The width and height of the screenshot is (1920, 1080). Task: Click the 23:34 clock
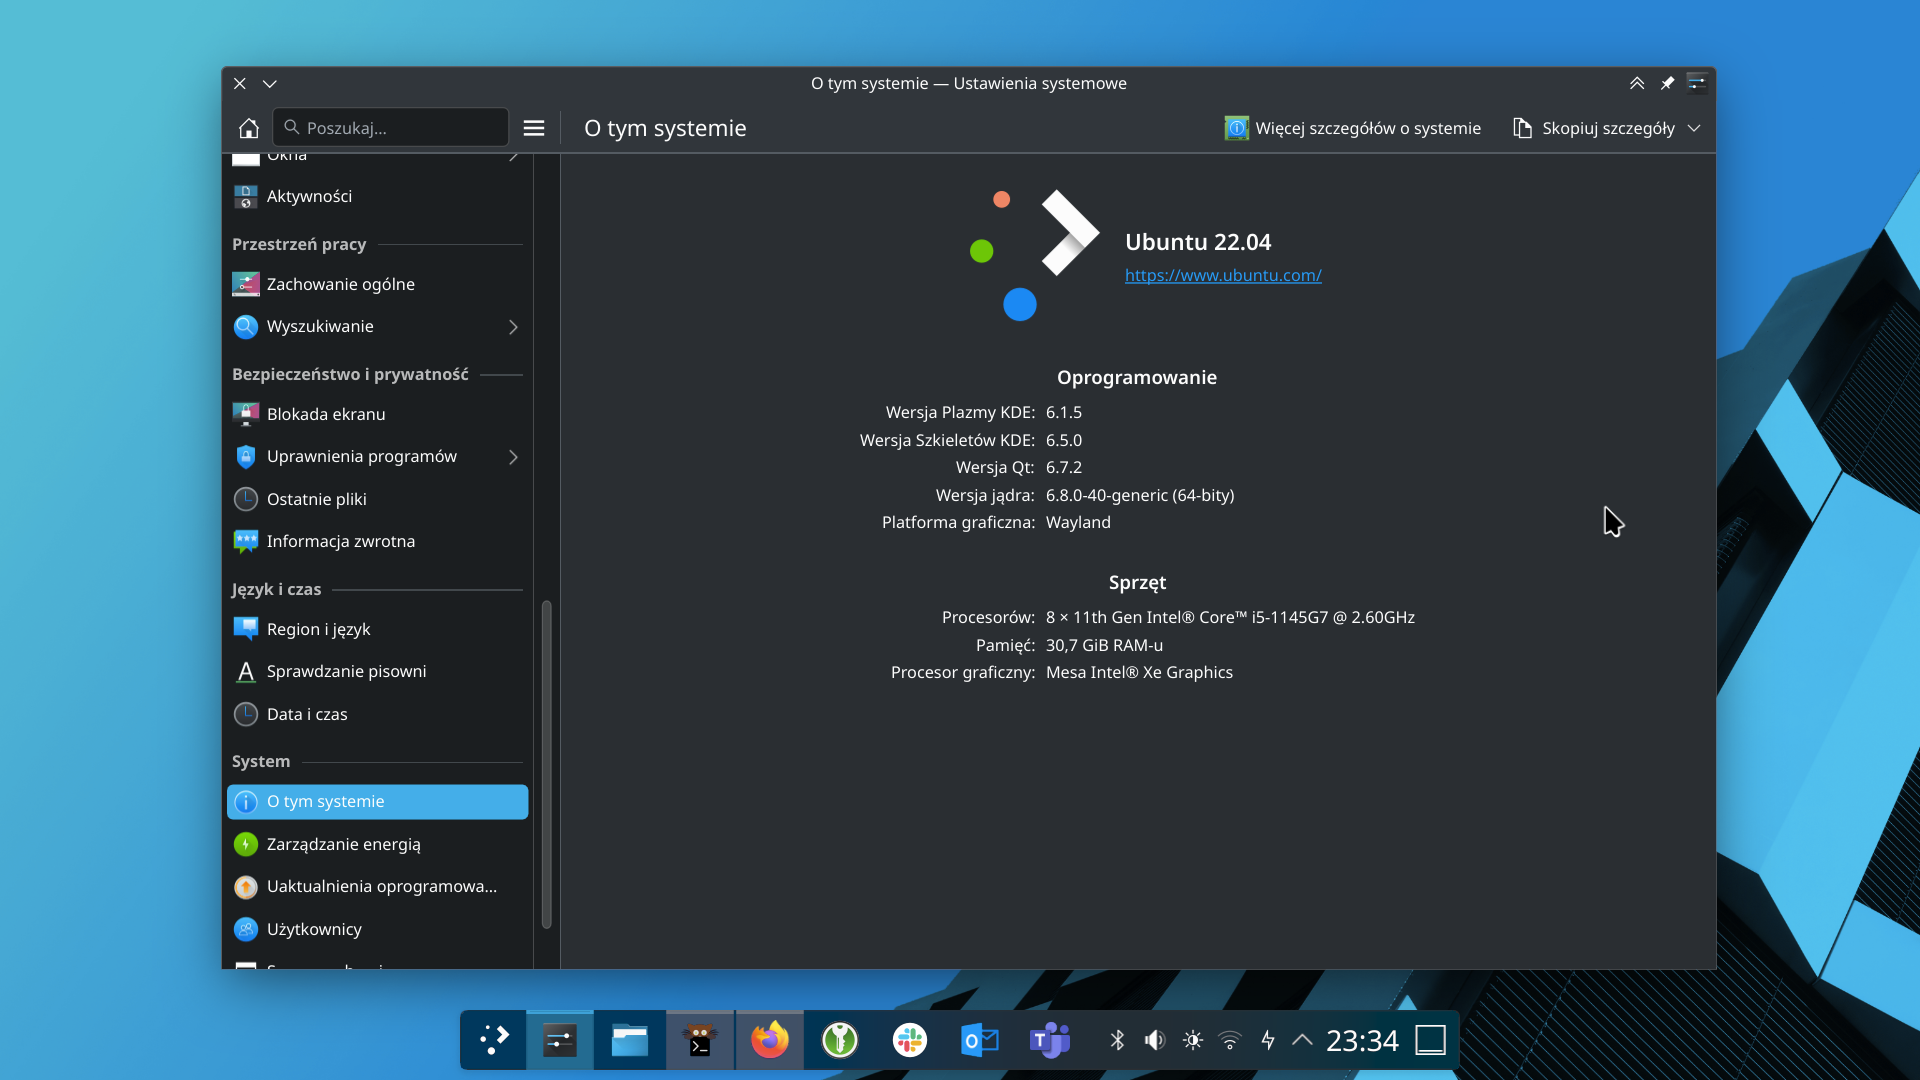[x=1362, y=1041]
